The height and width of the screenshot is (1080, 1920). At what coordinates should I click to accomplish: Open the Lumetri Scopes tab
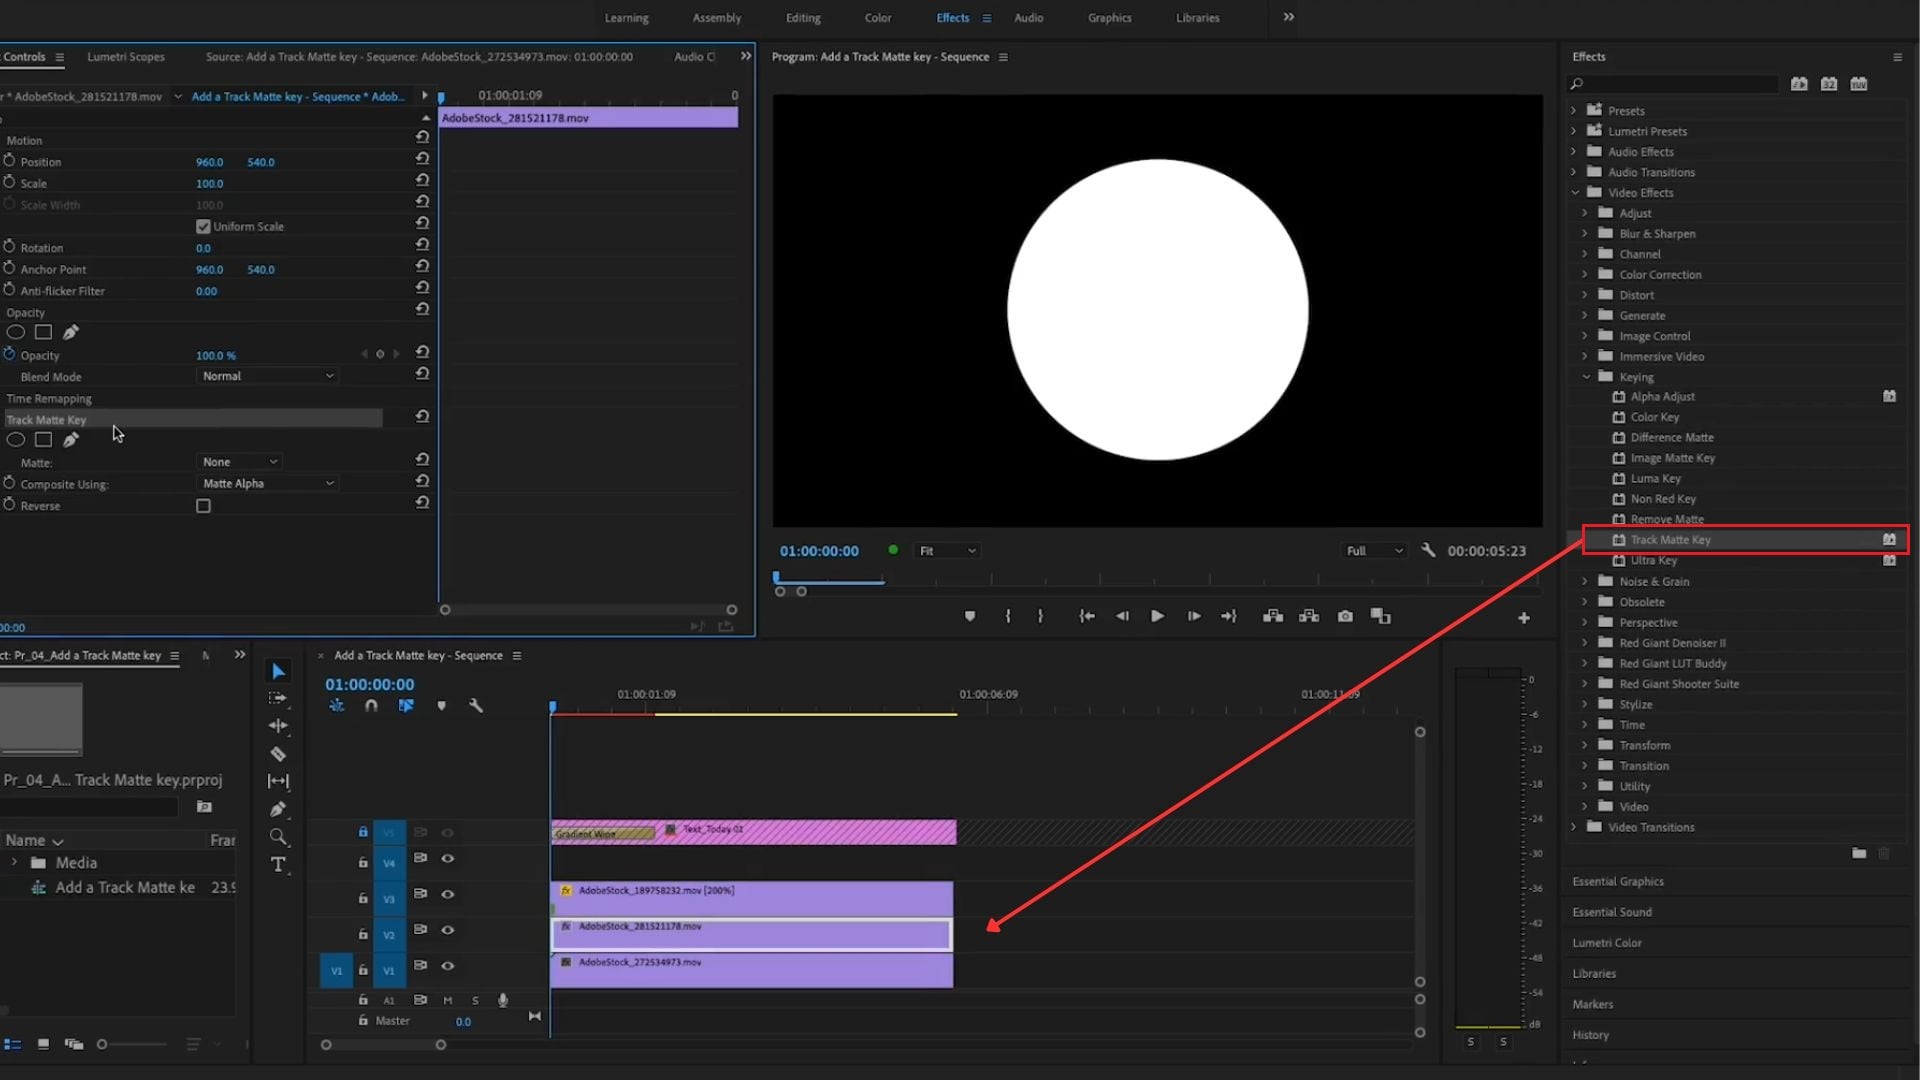(x=126, y=57)
